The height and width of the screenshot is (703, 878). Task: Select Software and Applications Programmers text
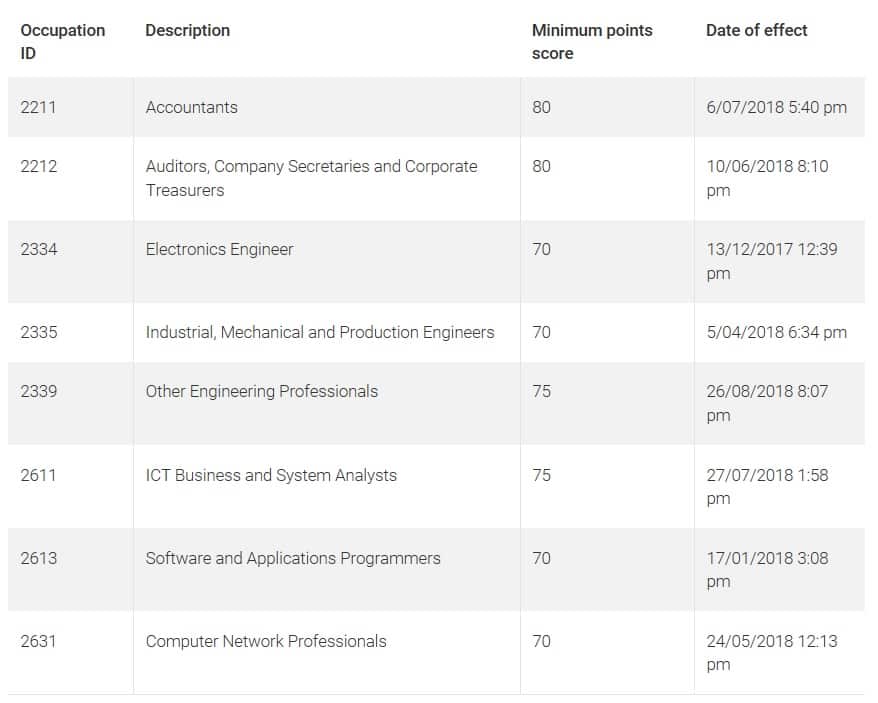coord(293,558)
